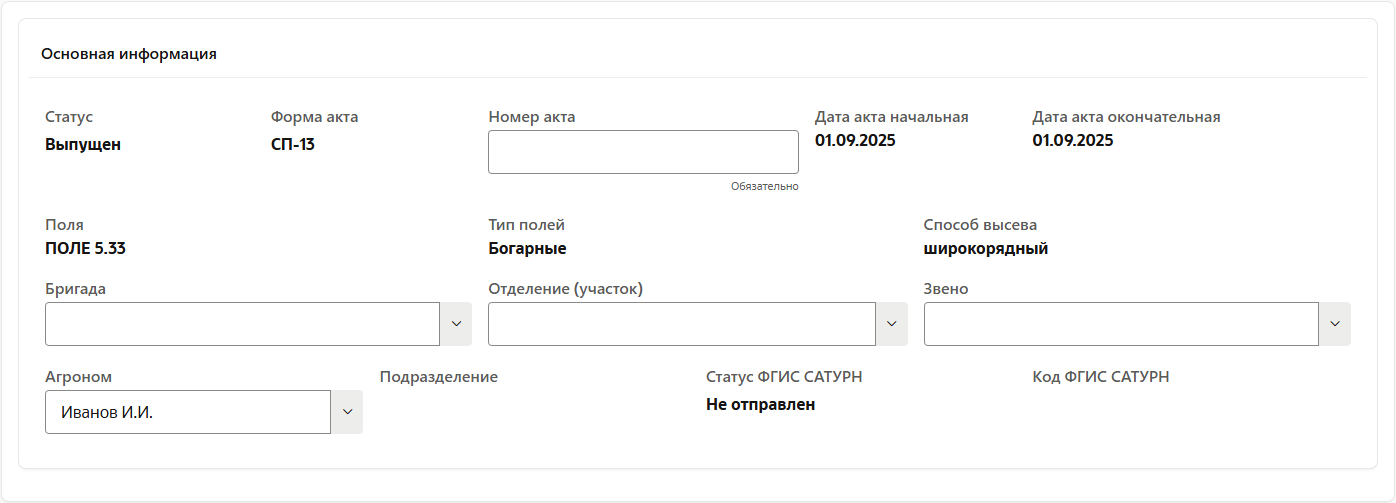Click the широкорядный sowing method value

pyautogui.click(x=985, y=249)
